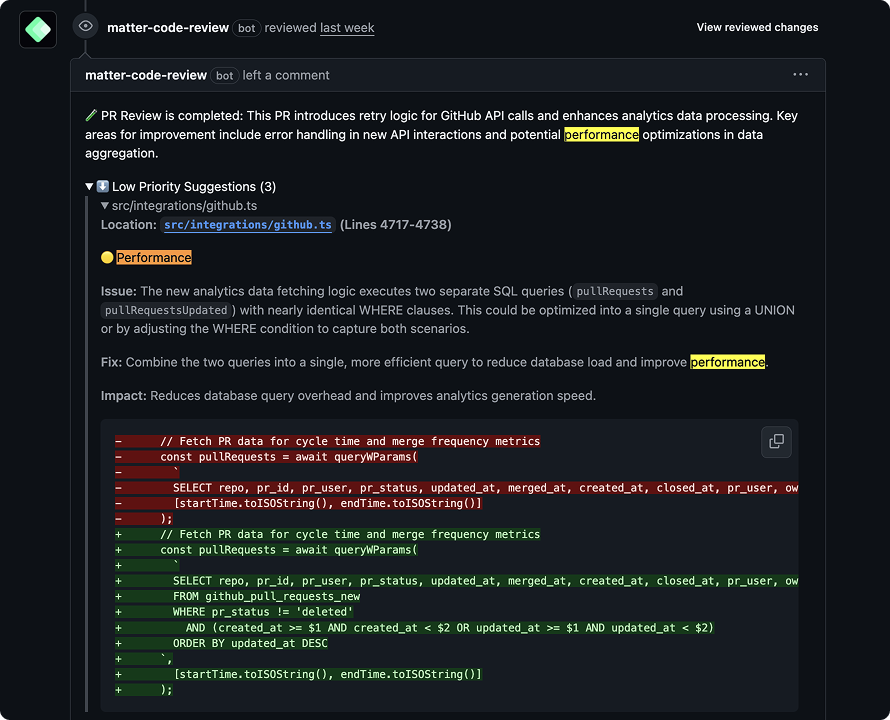This screenshot has height=720, width=890.
Task: Click the bot badge in comment header
Action: [225, 76]
